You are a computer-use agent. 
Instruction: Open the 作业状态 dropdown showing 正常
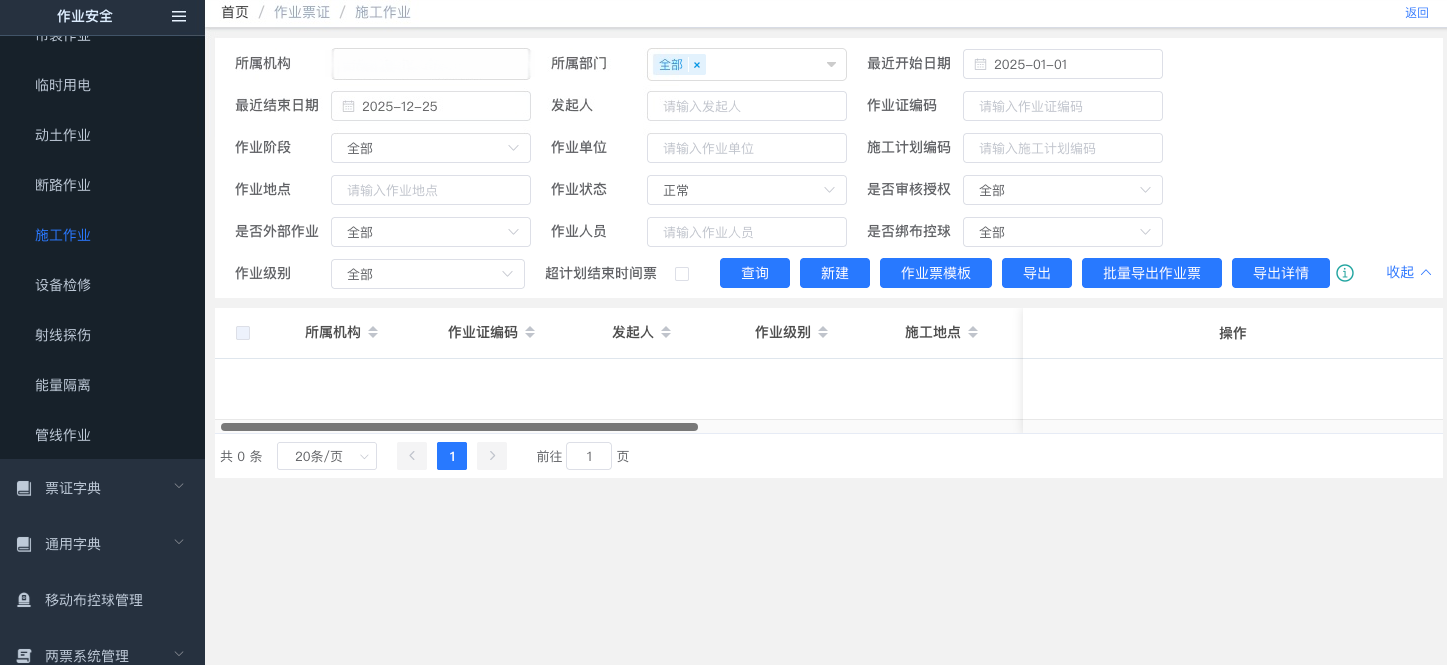point(746,190)
